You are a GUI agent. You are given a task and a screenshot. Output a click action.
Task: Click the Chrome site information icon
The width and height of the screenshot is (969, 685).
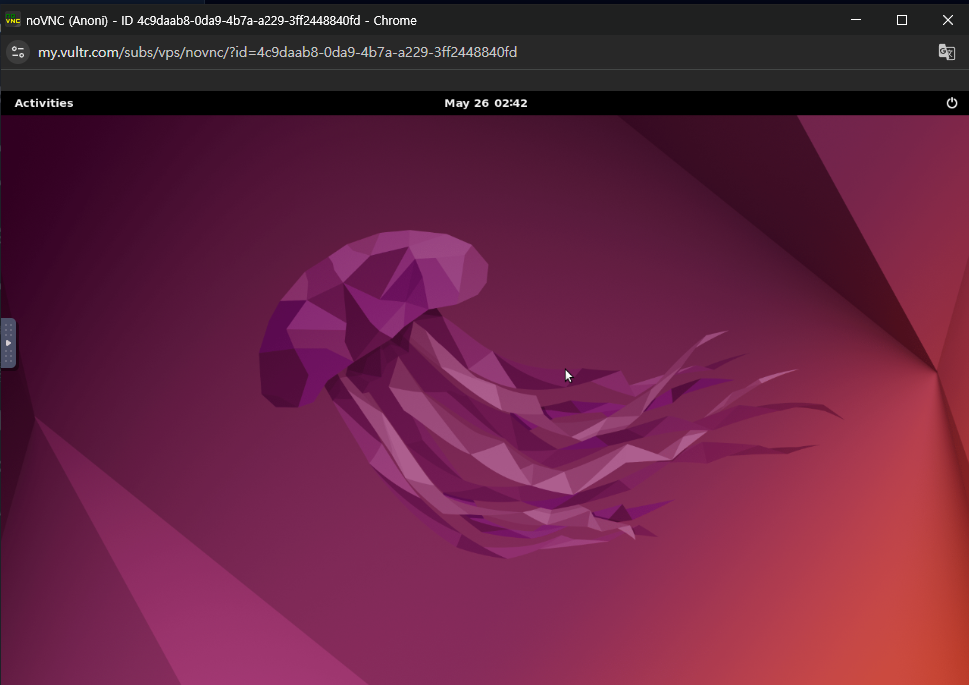18,53
